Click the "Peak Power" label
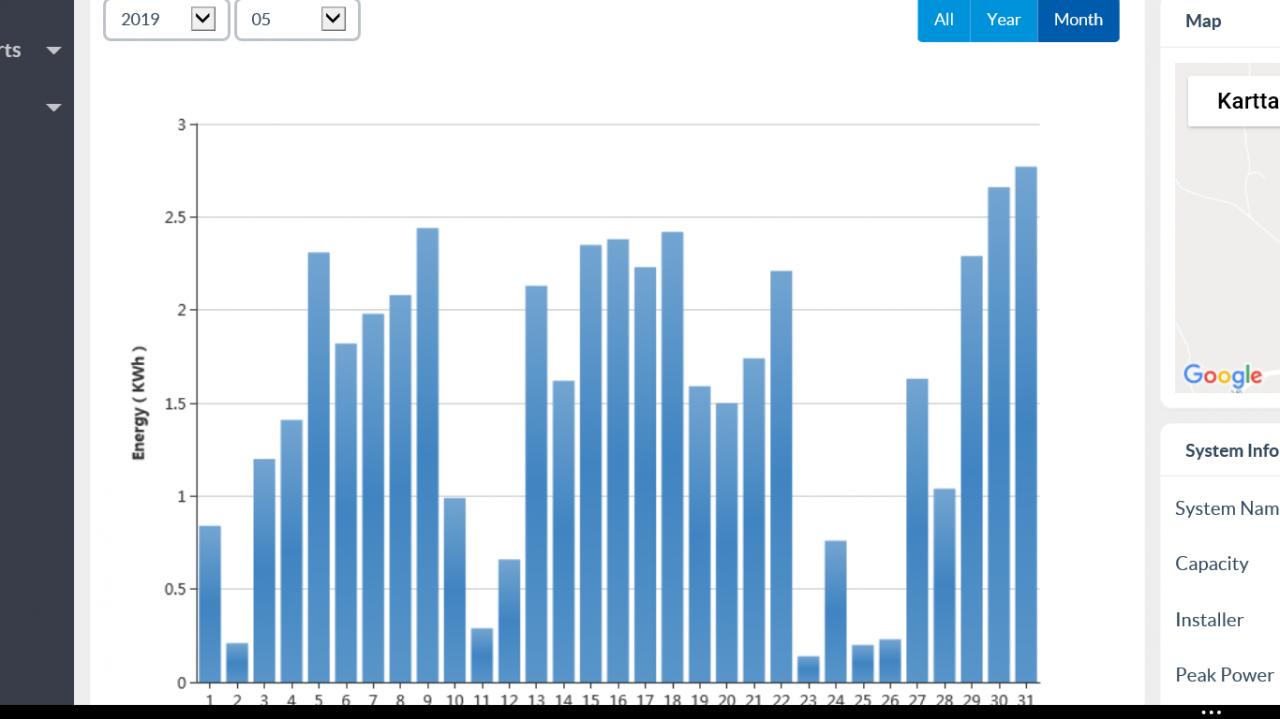 click(x=1225, y=675)
